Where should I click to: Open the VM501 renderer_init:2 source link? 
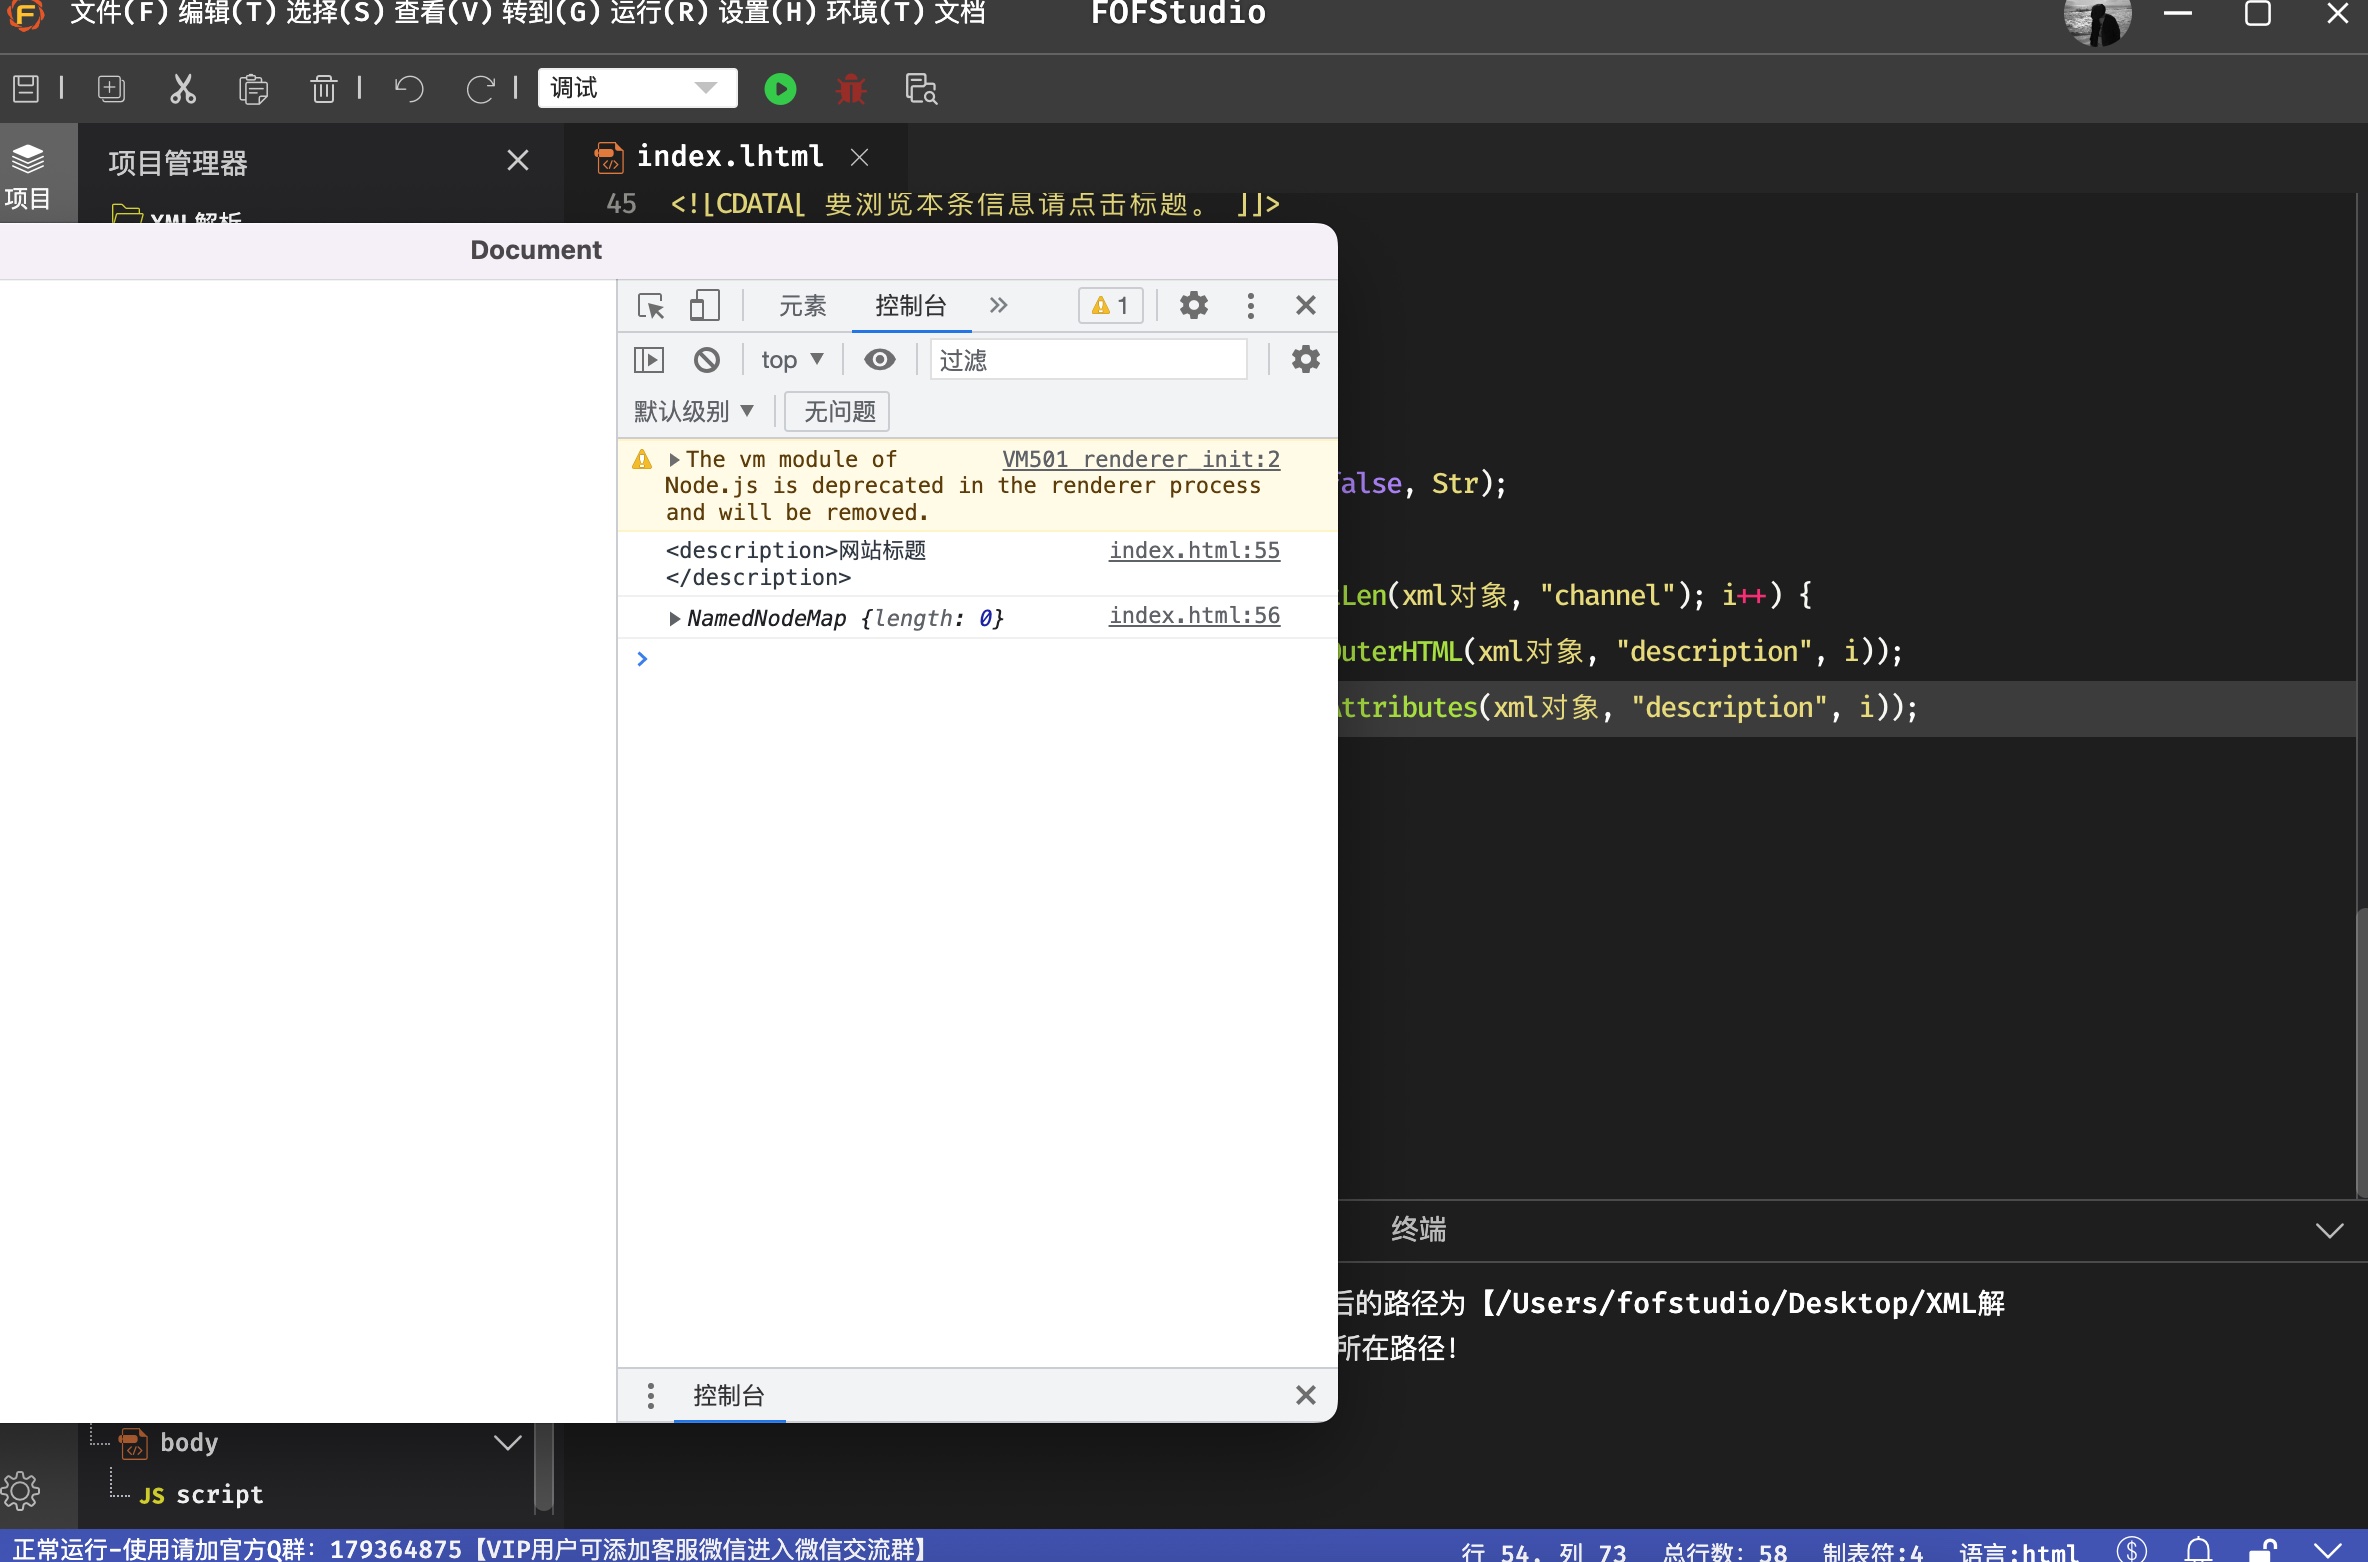(1141, 459)
